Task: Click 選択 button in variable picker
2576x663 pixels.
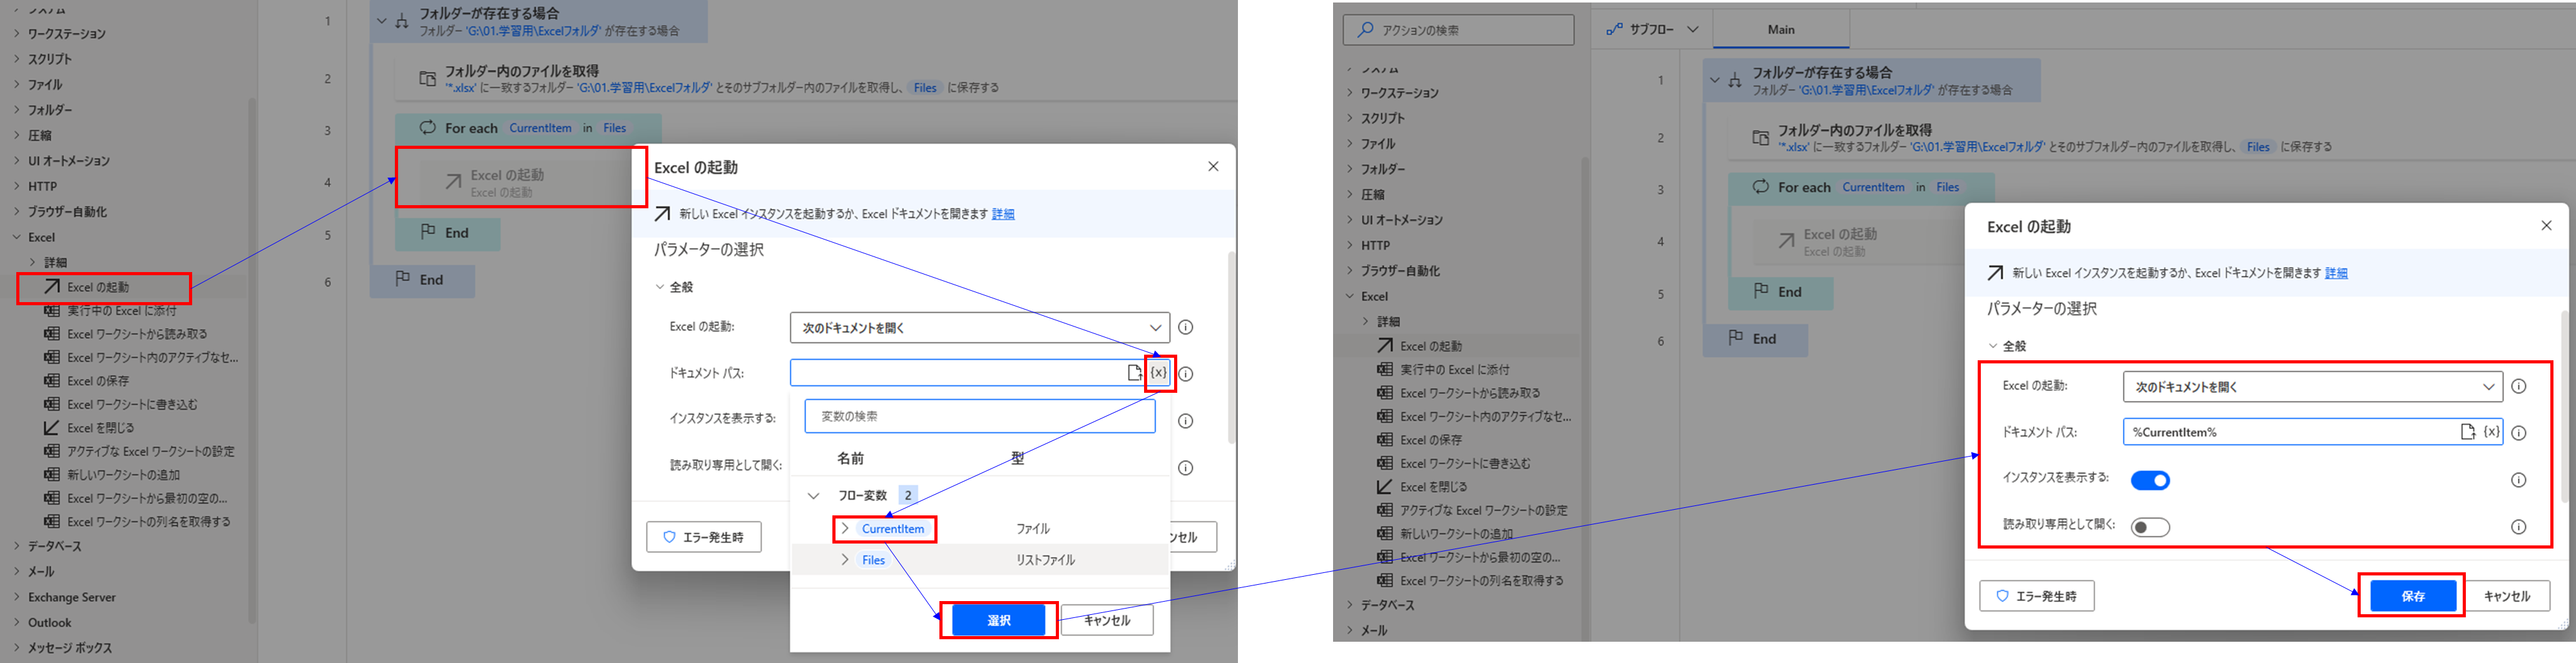Action: coord(998,620)
